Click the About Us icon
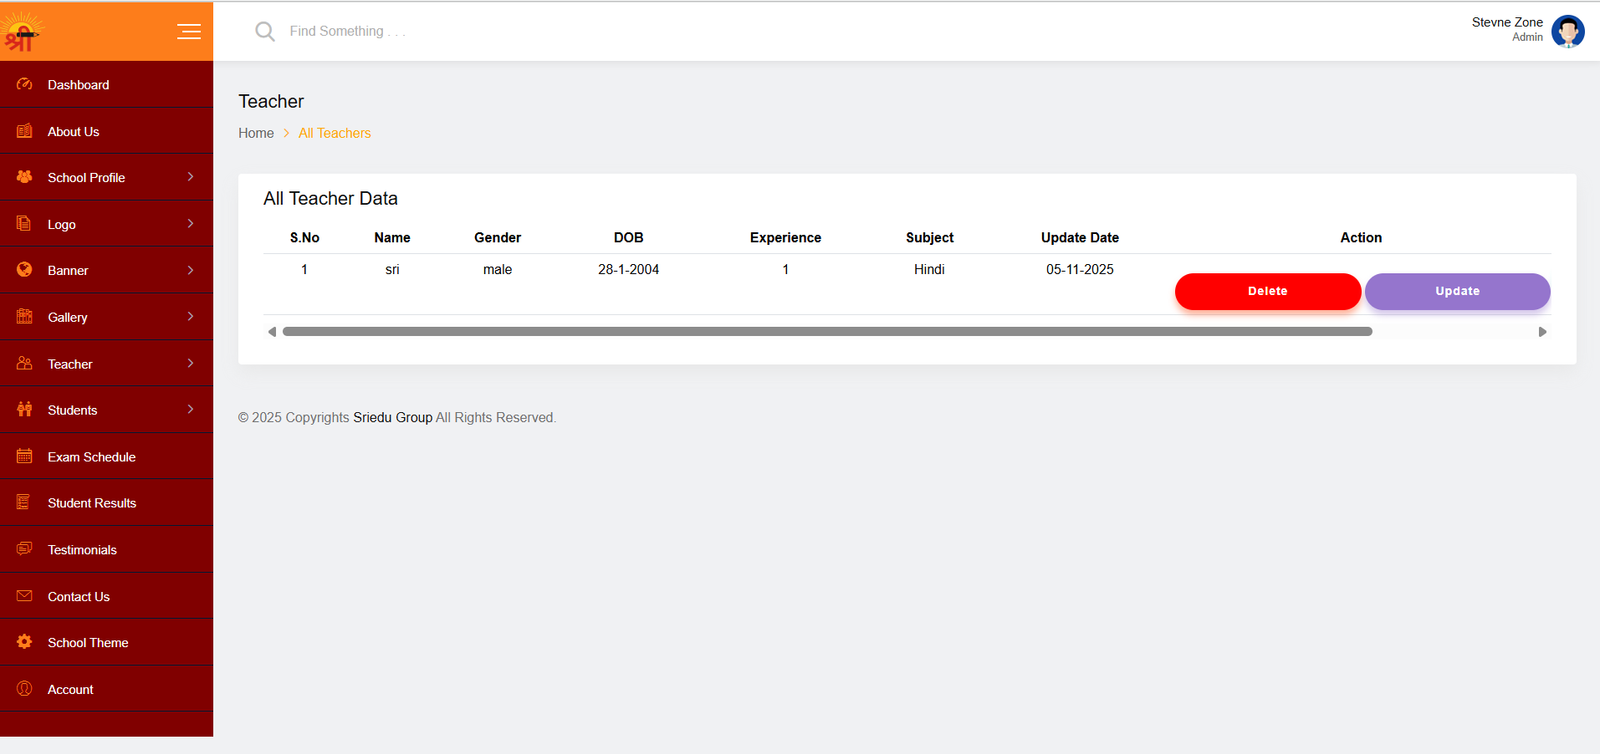This screenshot has width=1600, height=754. click(x=25, y=131)
